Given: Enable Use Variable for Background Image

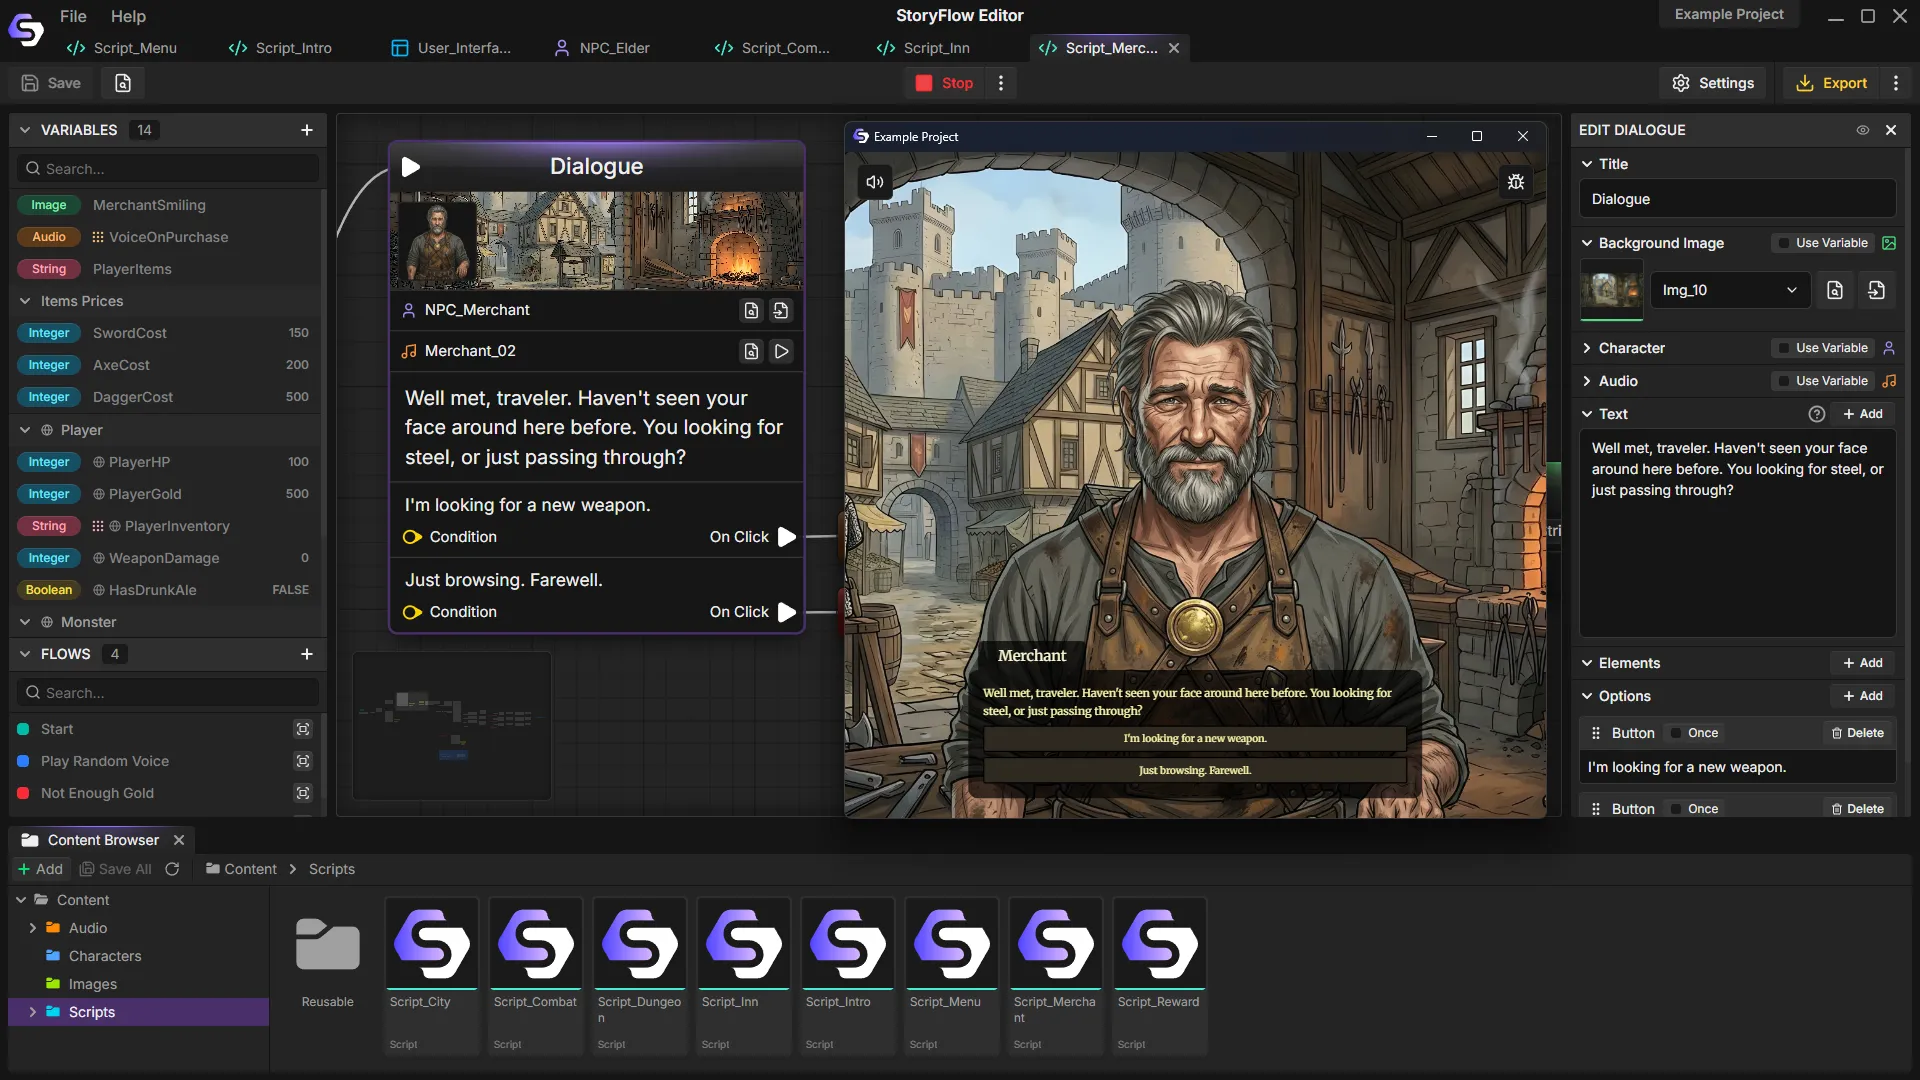Looking at the screenshot, I should coord(1784,243).
